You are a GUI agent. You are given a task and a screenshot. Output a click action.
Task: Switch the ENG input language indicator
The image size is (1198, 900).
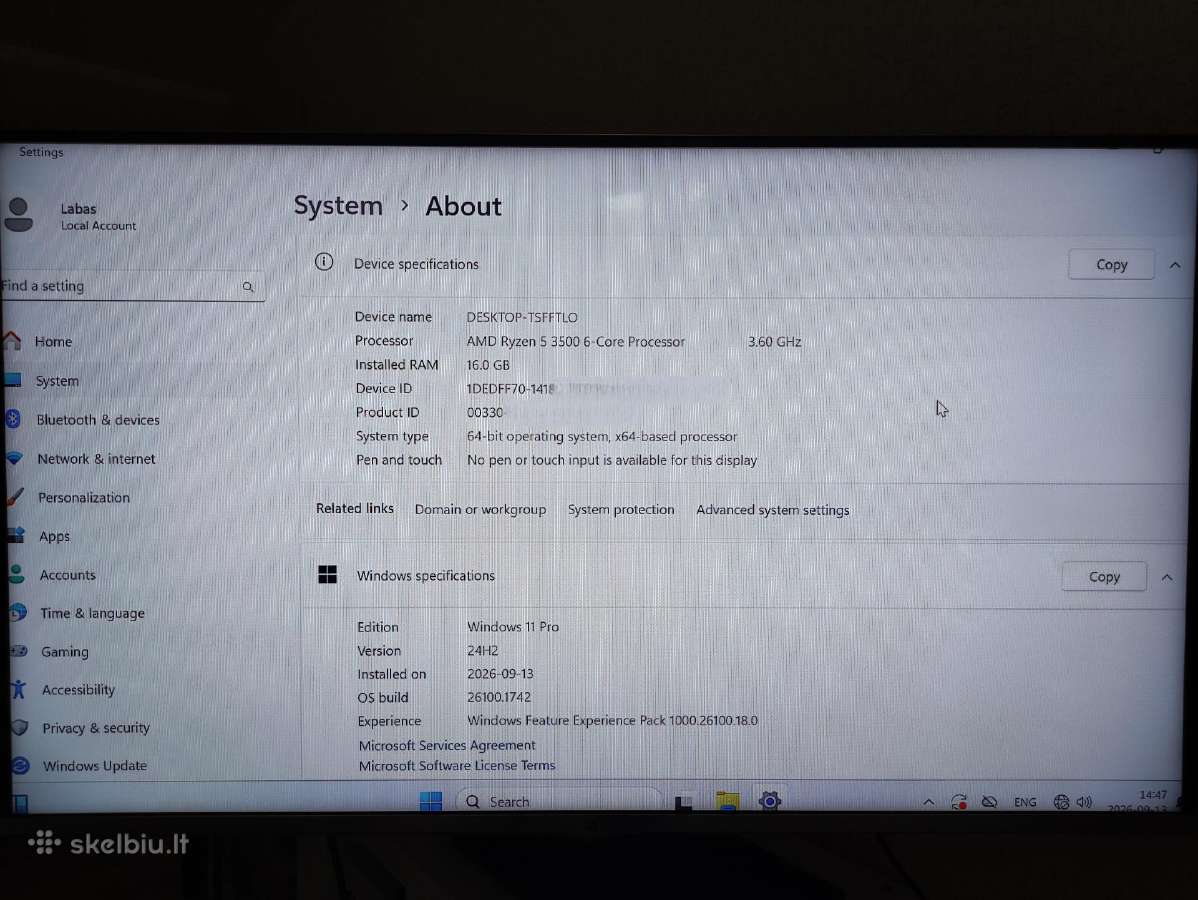1025,801
